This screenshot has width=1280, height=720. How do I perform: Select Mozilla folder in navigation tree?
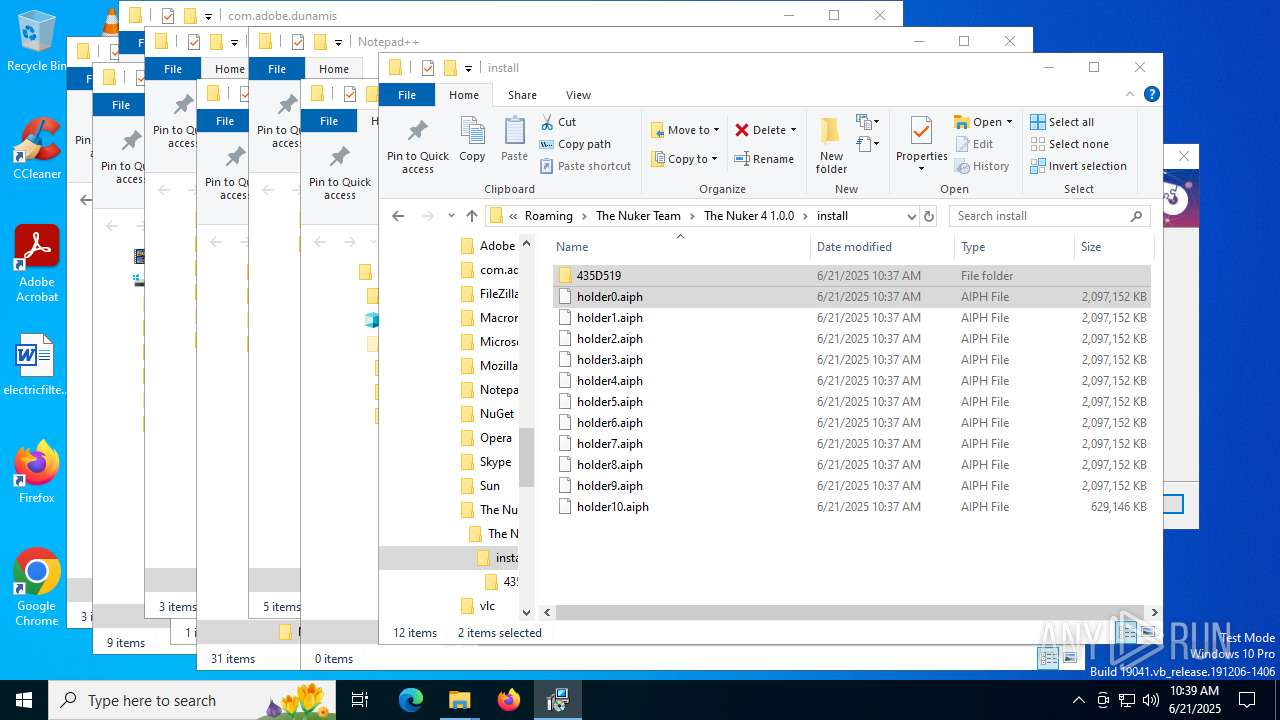[489, 366]
